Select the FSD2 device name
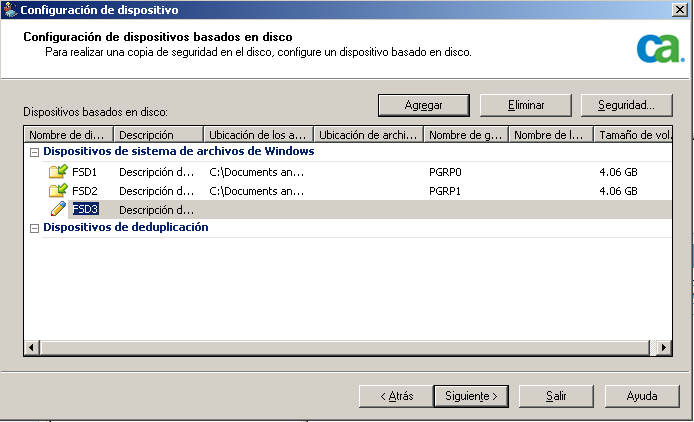This screenshot has height=422, width=694. (85, 191)
